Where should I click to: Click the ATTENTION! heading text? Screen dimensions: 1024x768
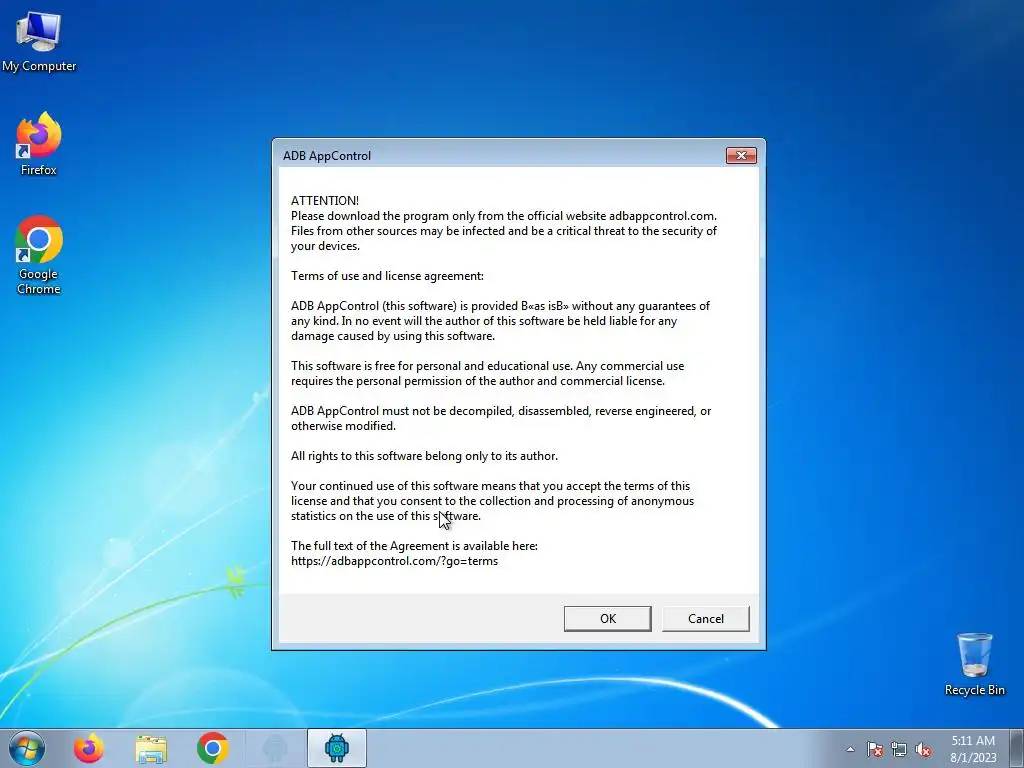click(325, 200)
